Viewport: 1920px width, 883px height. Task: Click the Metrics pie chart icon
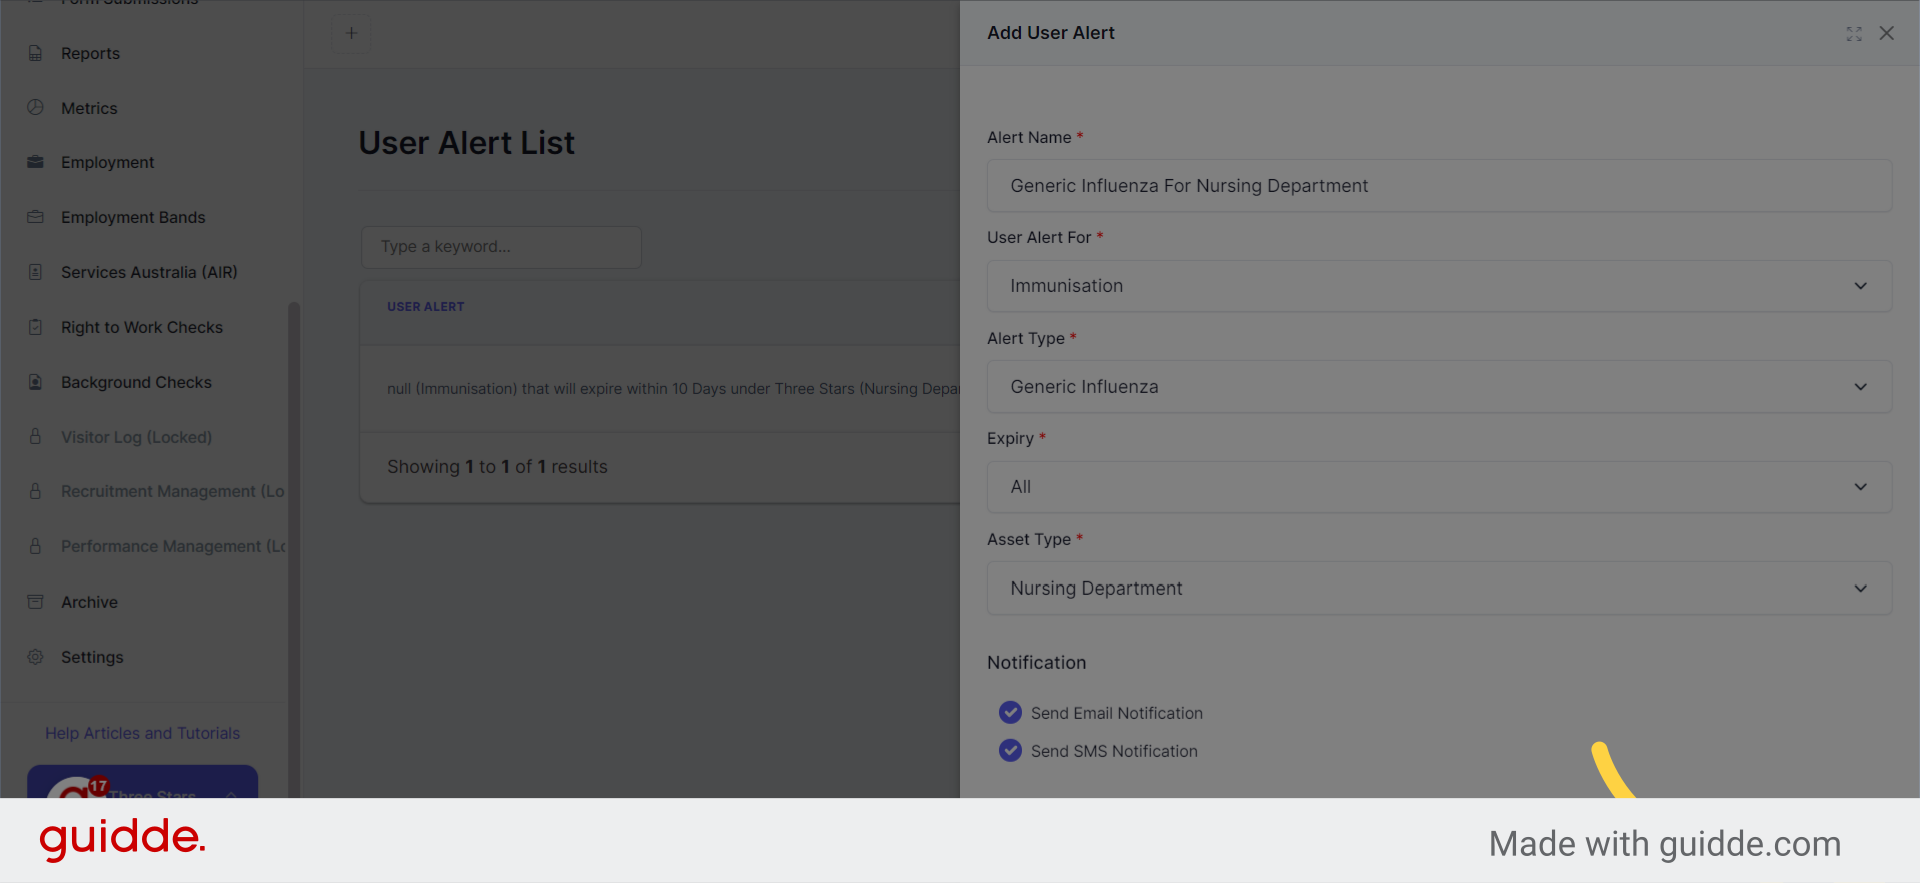(36, 107)
